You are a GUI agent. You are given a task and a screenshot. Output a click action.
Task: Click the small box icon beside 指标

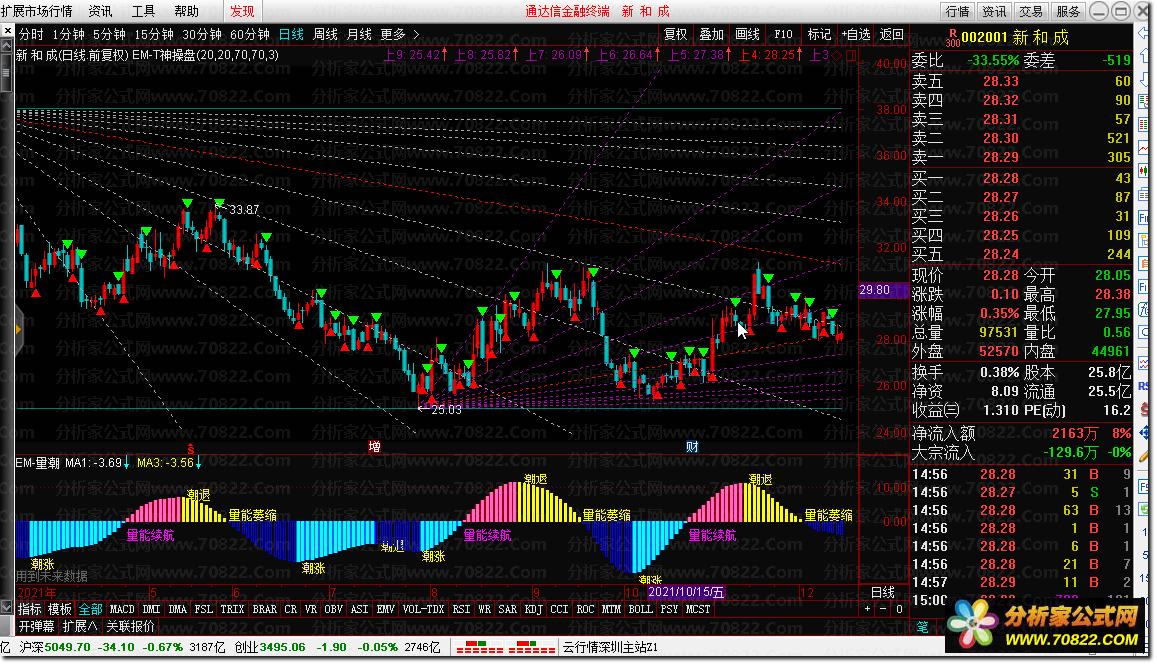7,609
